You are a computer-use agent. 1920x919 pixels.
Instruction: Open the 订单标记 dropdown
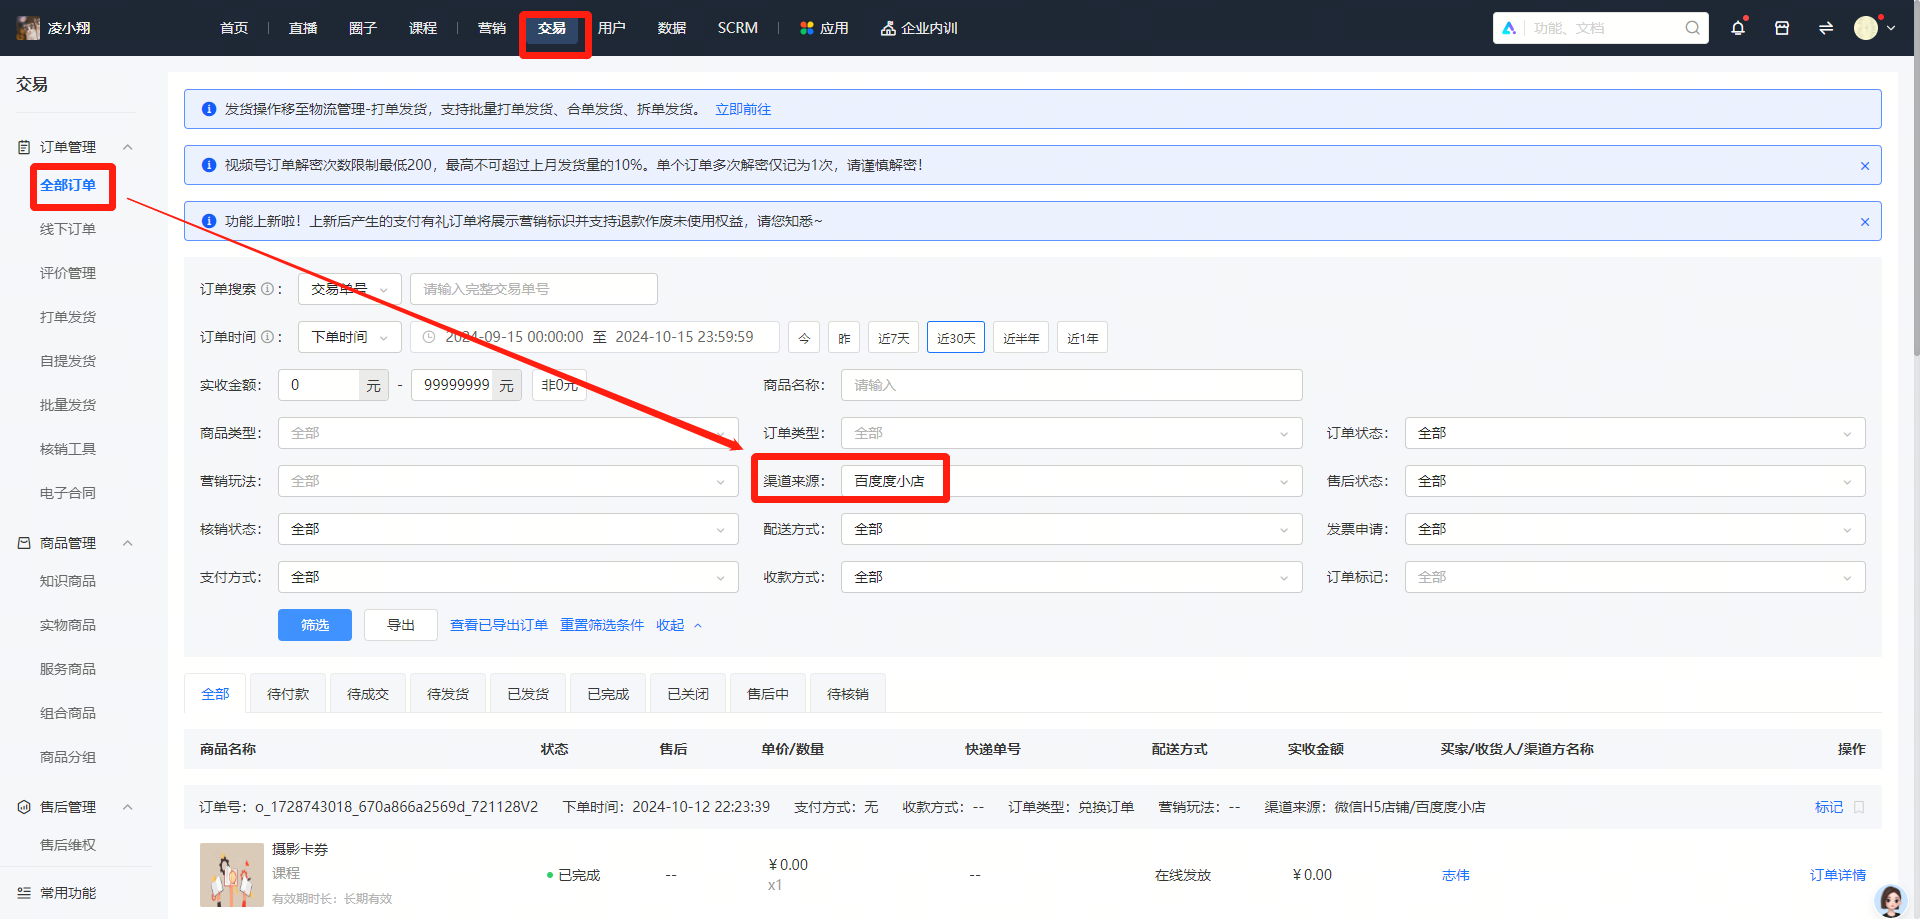pyautogui.click(x=1635, y=577)
